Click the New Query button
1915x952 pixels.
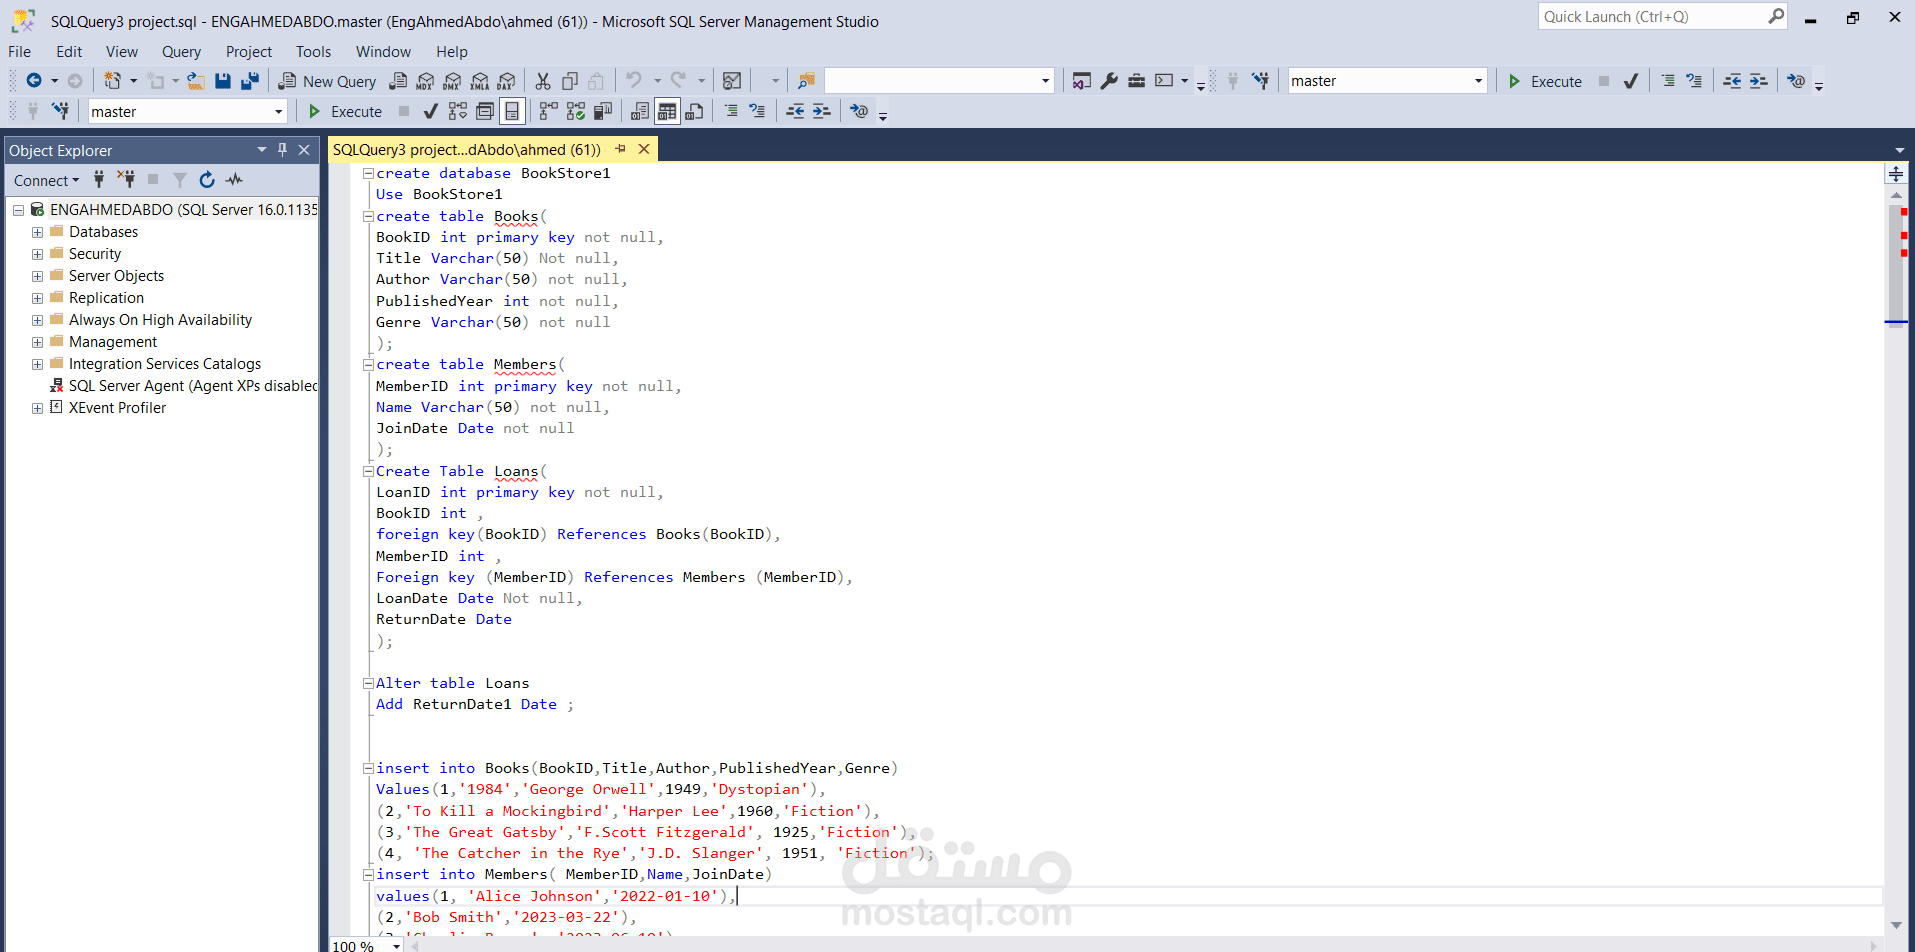tap(327, 81)
